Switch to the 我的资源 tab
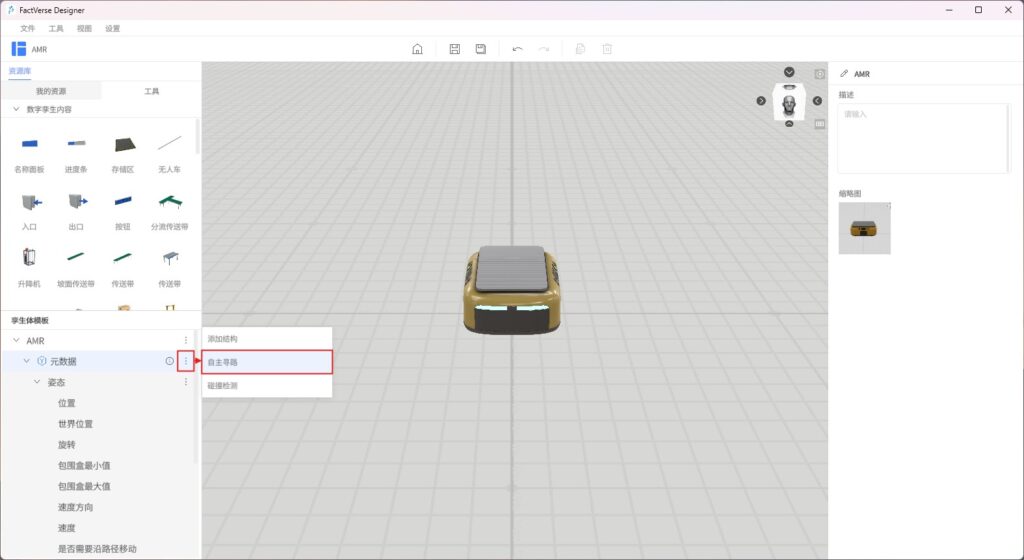1024x560 pixels. coord(51,91)
